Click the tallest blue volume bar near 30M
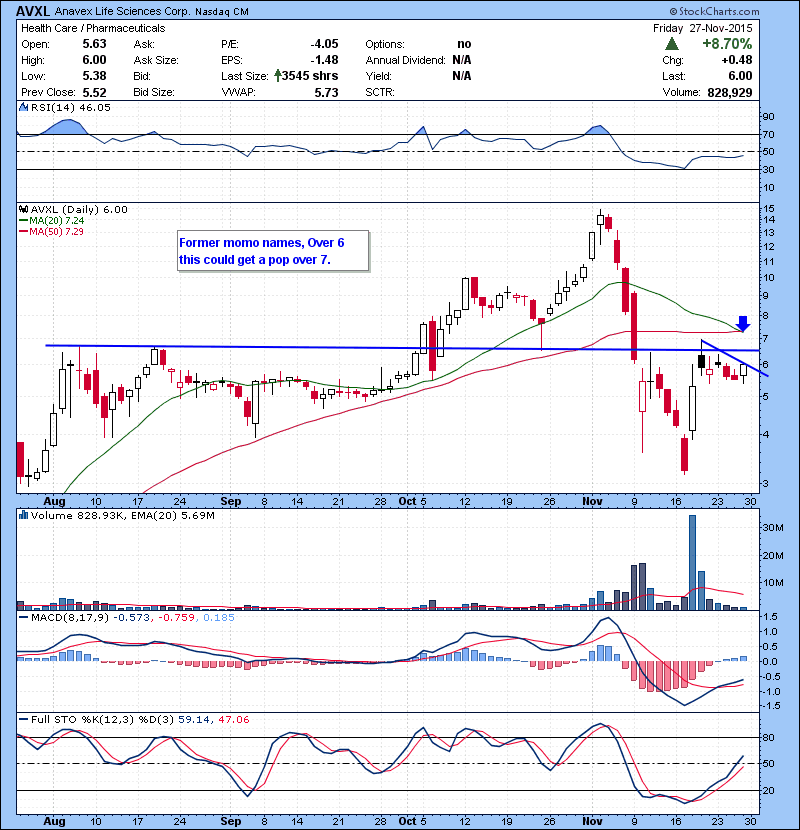The image size is (800, 830). 693,562
